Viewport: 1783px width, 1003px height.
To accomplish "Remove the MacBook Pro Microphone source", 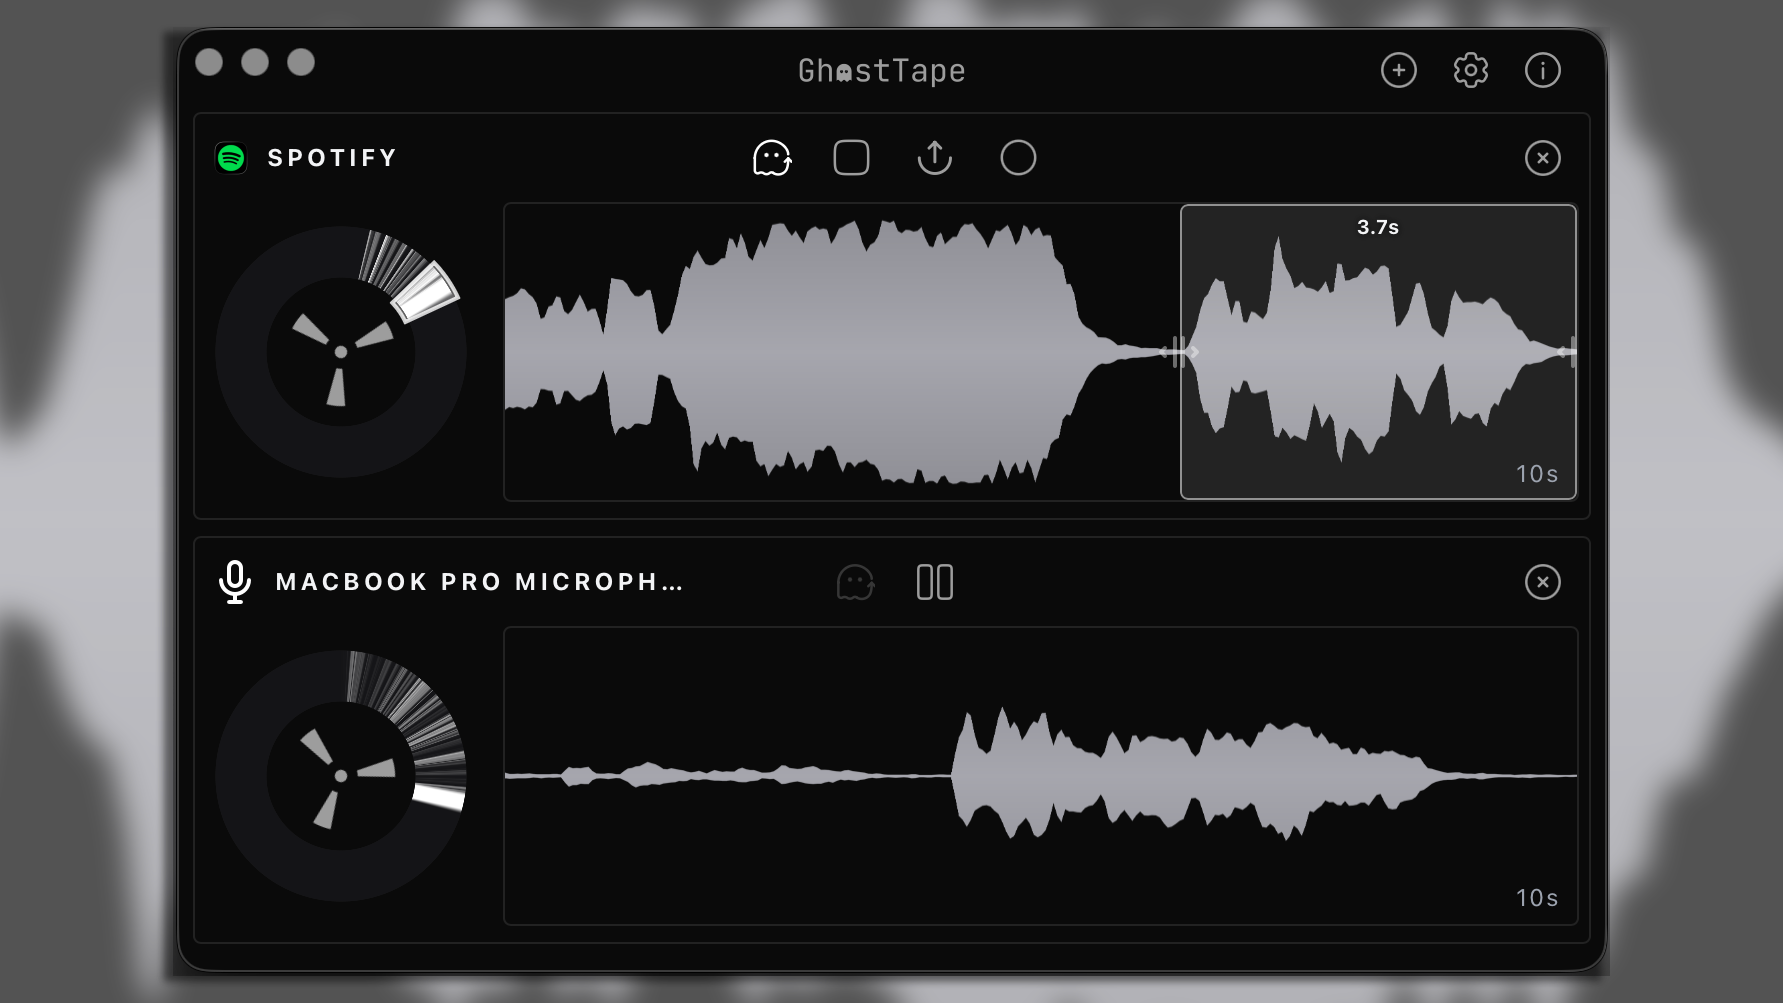I will (x=1542, y=582).
